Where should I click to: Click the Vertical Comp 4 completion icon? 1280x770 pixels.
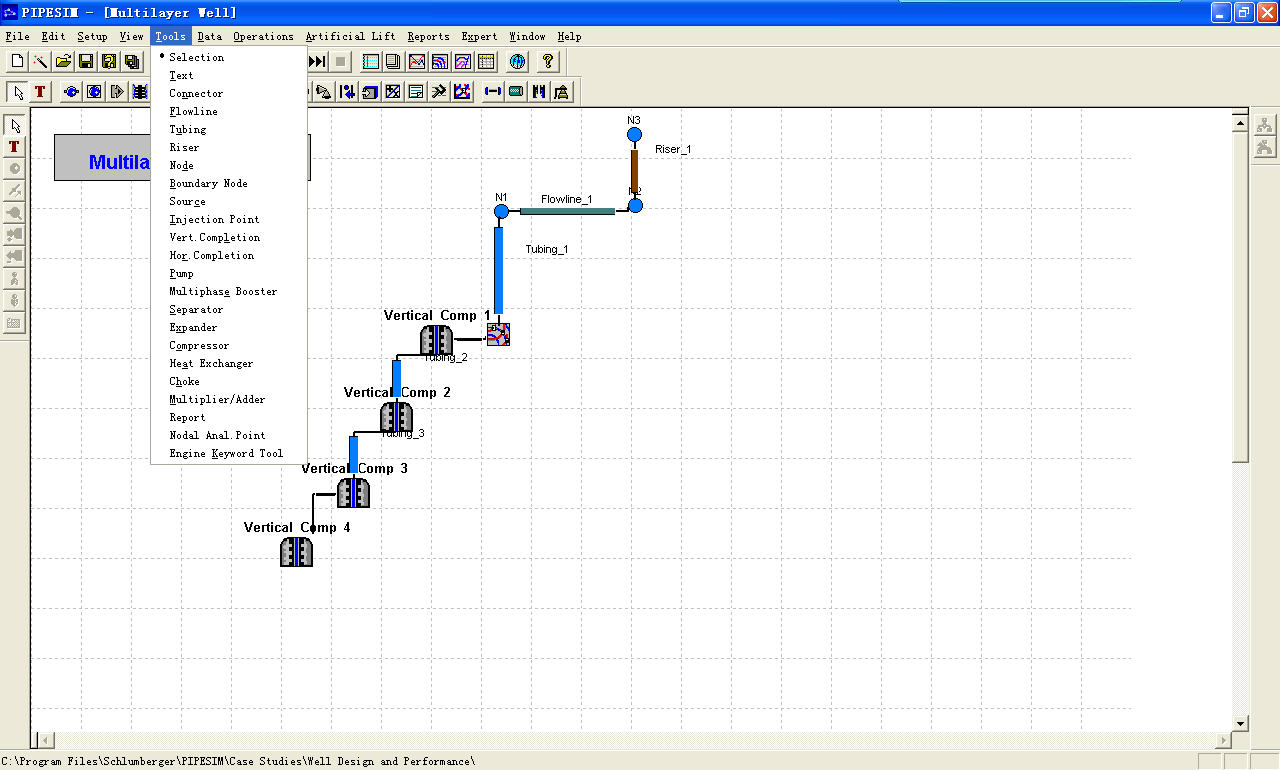[296, 552]
